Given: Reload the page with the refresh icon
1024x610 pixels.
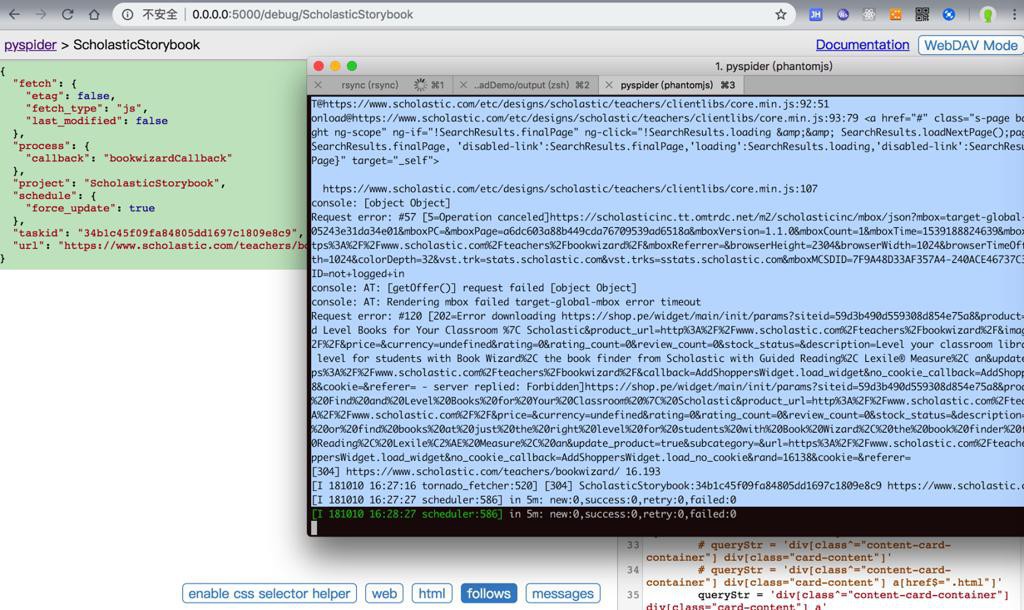Looking at the screenshot, I should tap(67, 14).
